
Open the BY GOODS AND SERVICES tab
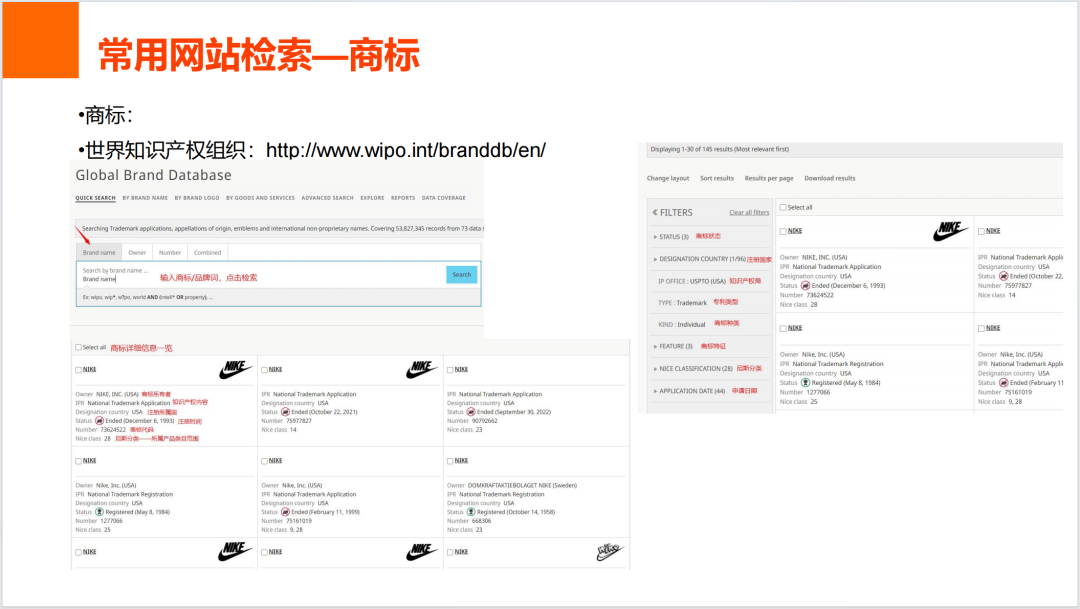click(x=260, y=198)
